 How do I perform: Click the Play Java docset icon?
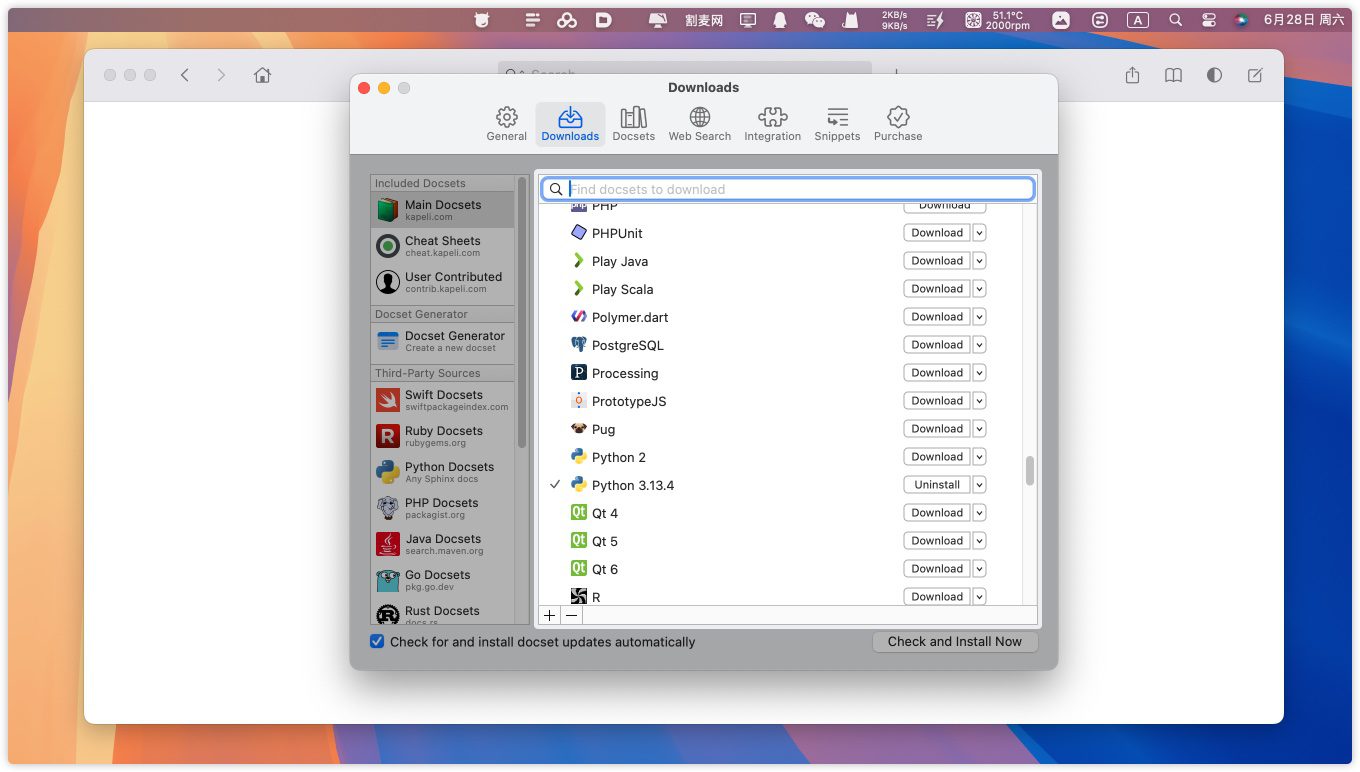click(578, 260)
